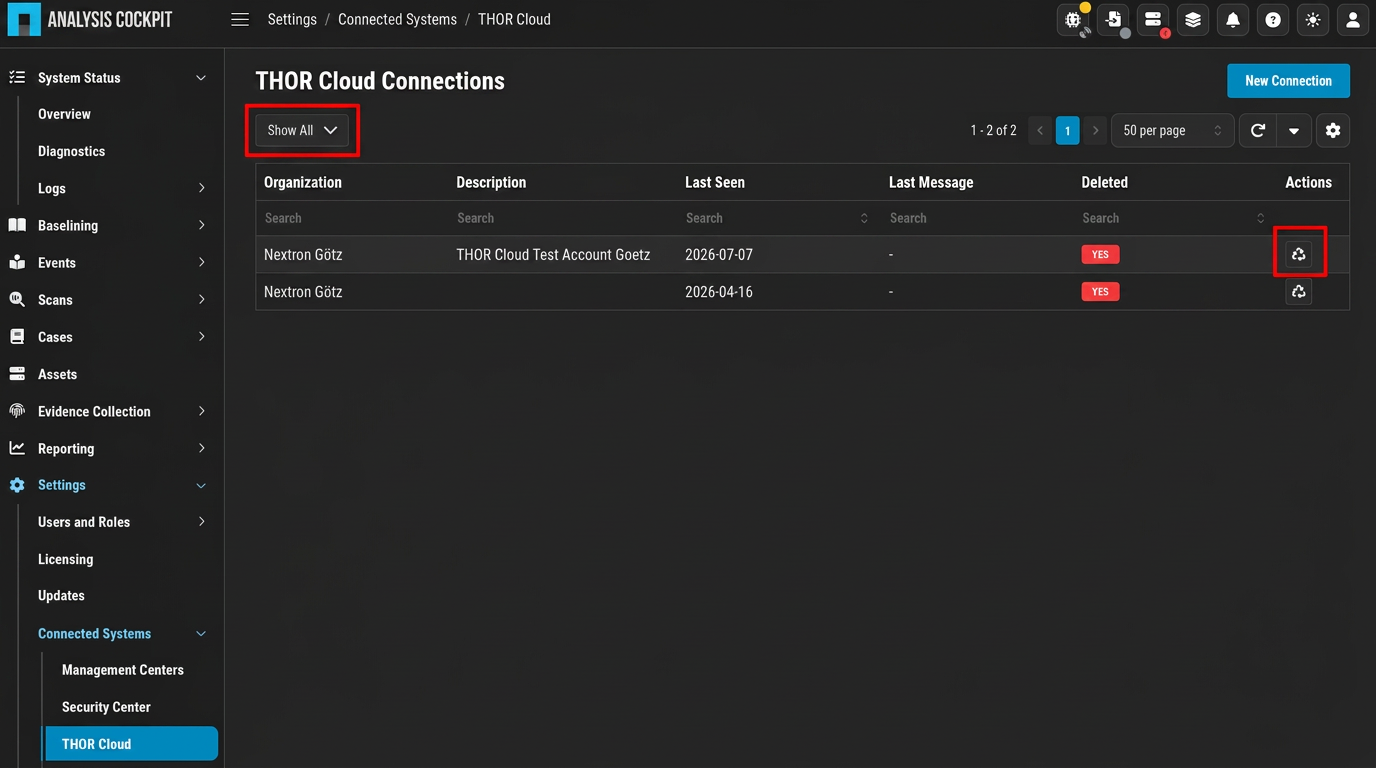Expand the Evidence Collection chevron
Image resolution: width=1376 pixels, height=768 pixels.
201,411
